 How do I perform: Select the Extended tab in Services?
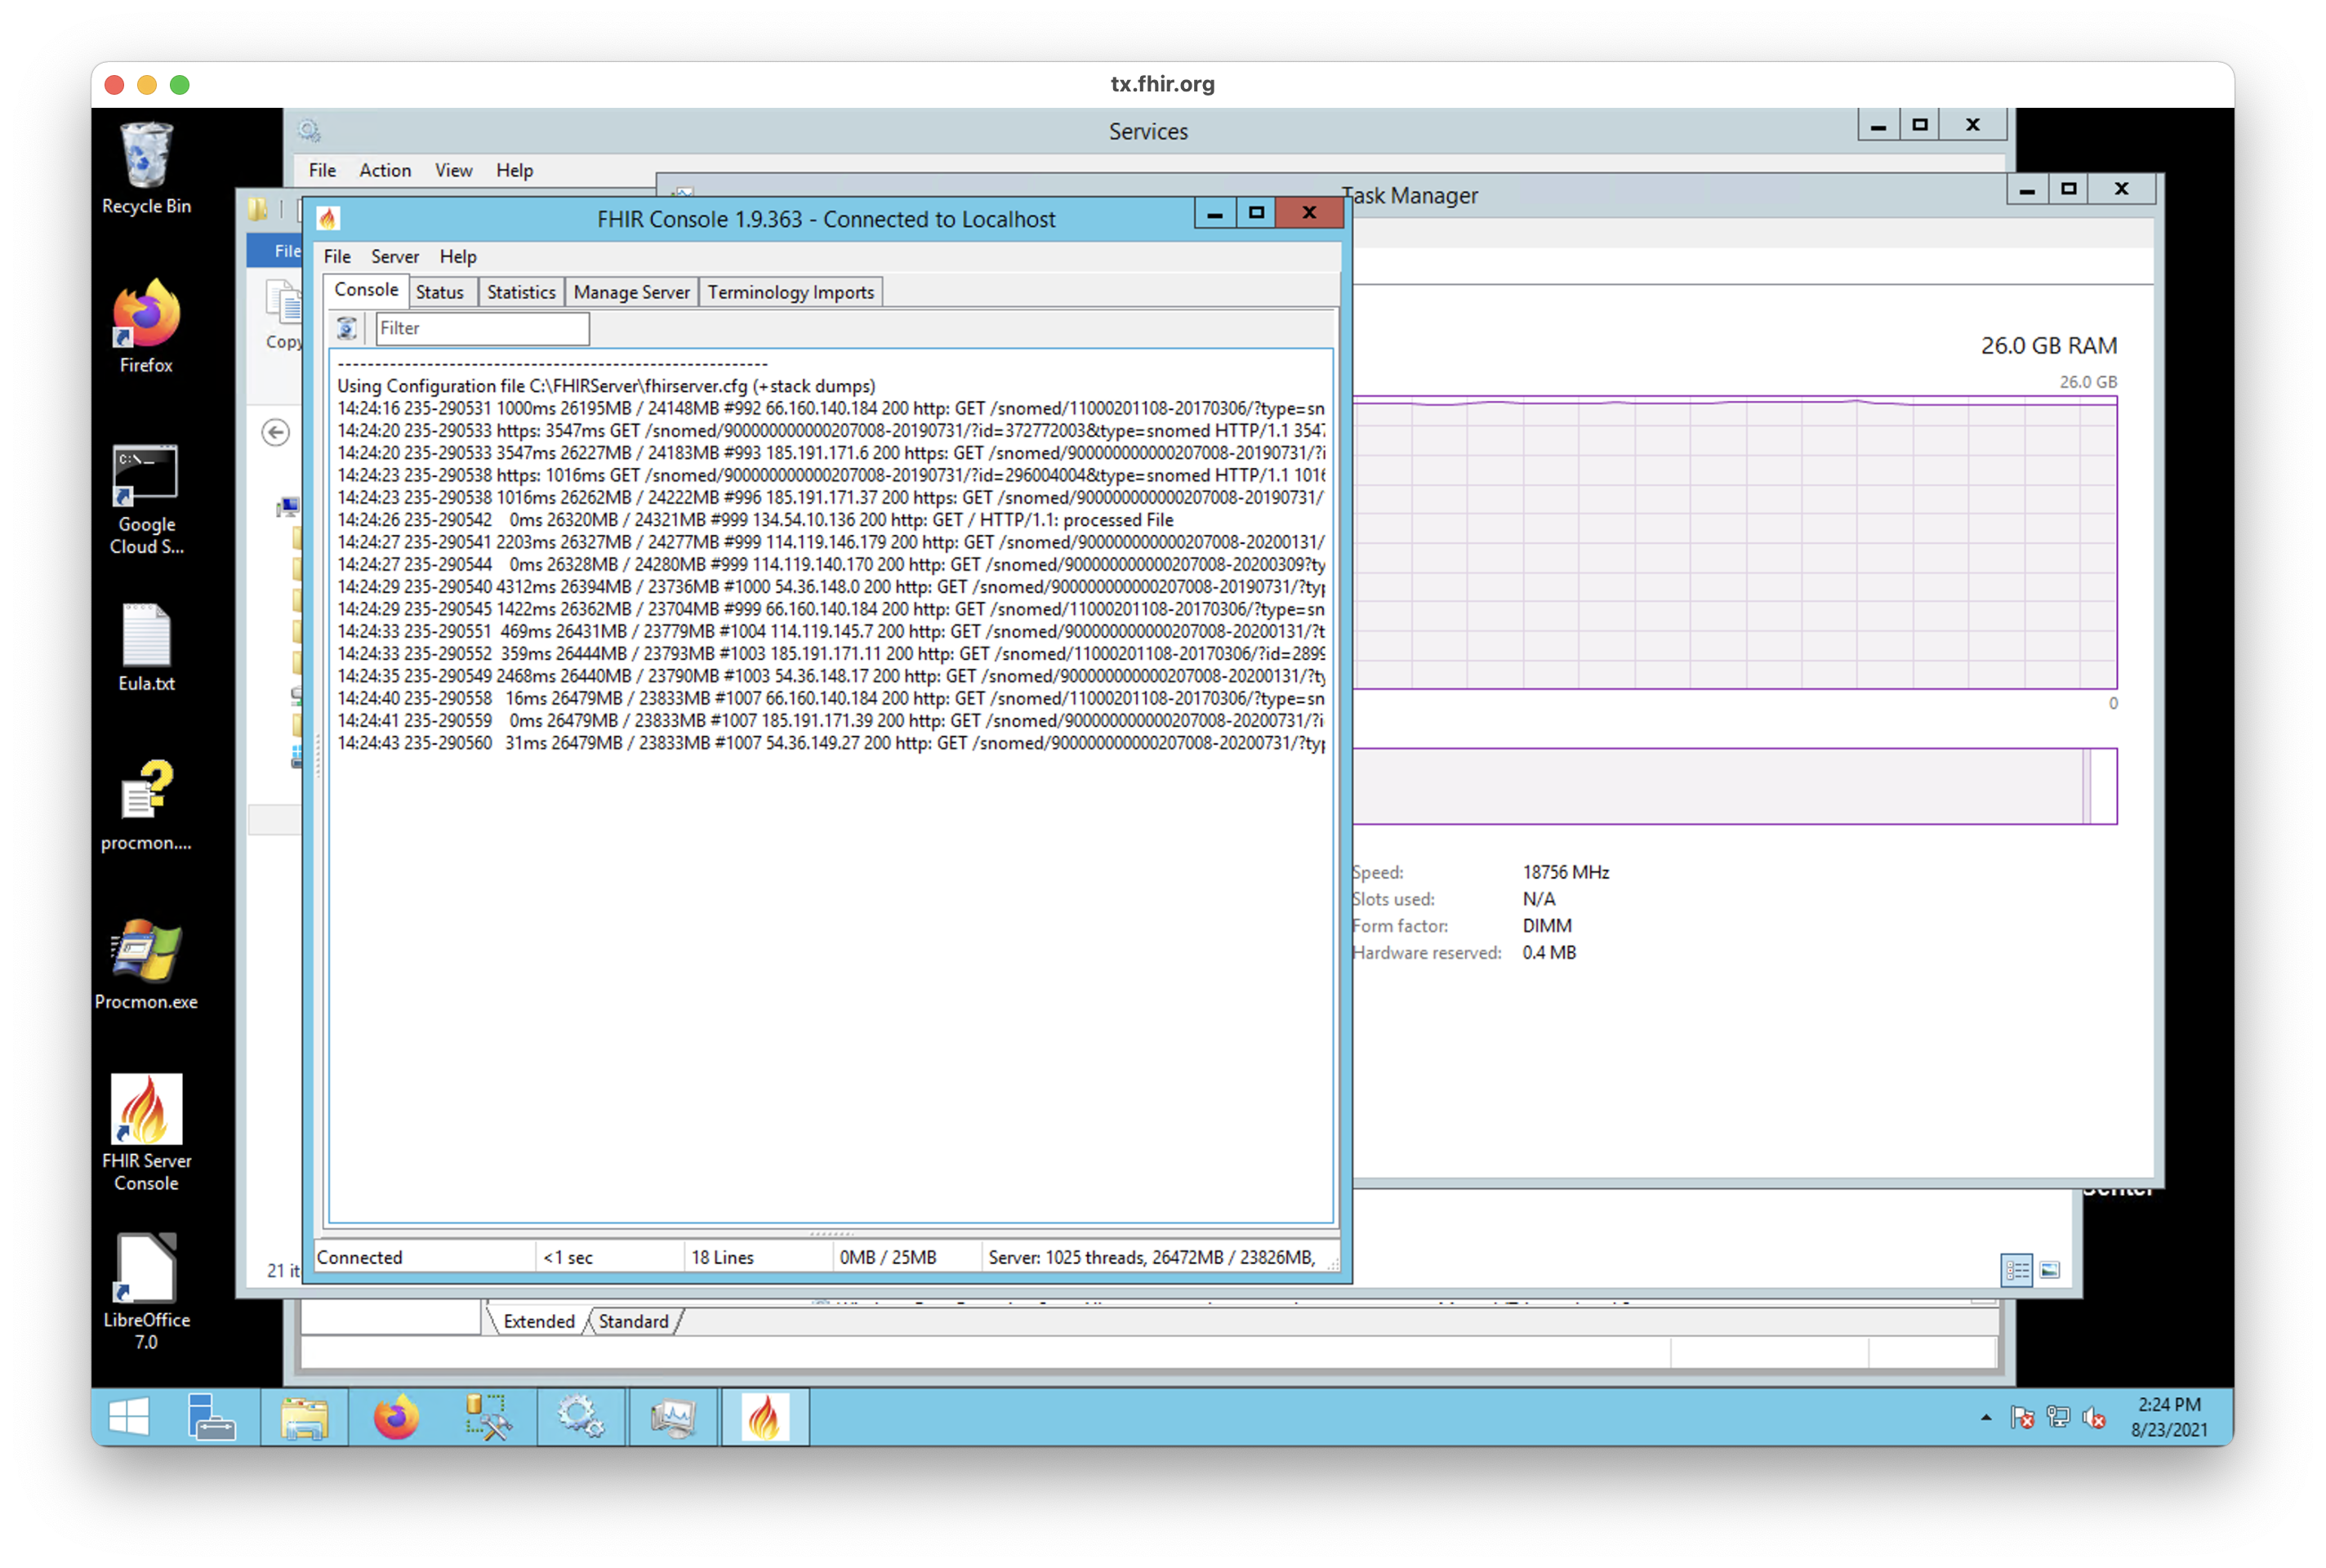pyautogui.click(x=539, y=1321)
